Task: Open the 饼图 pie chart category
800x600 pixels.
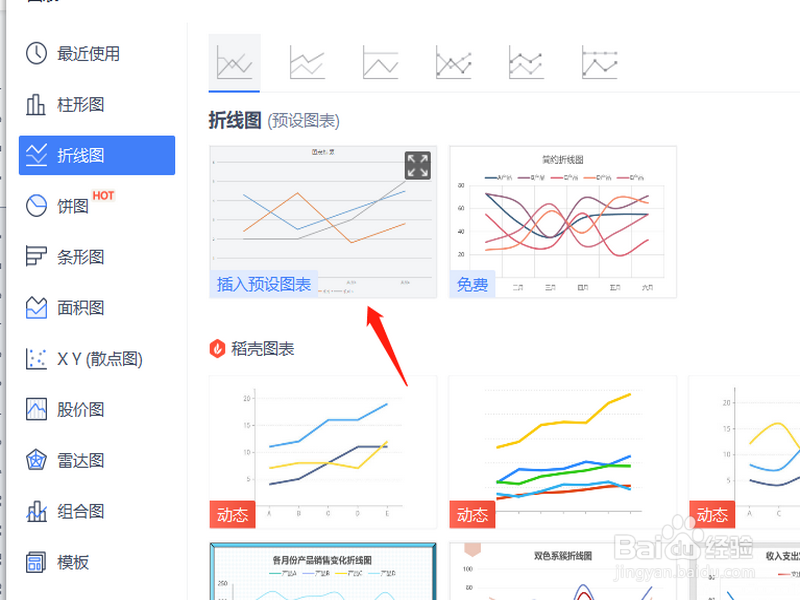Action: pyautogui.click(x=66, y=206)
